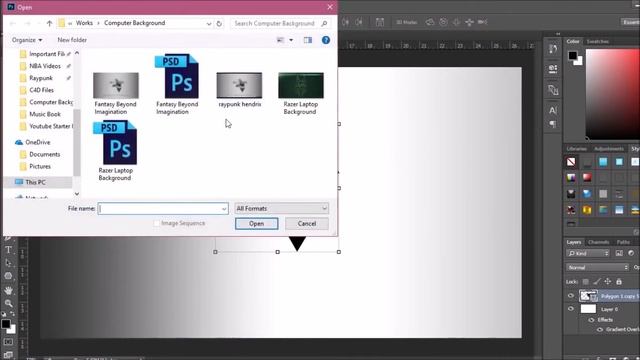Screen dimensions: 640x360
Task: Open the History panel icon
Action: pyautogui.click(x=553, y=49)
